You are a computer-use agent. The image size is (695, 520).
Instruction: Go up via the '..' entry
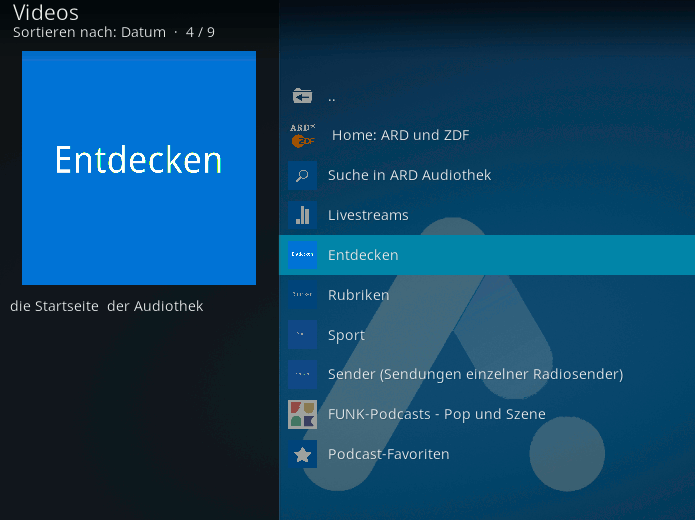[x=487, y=96]
